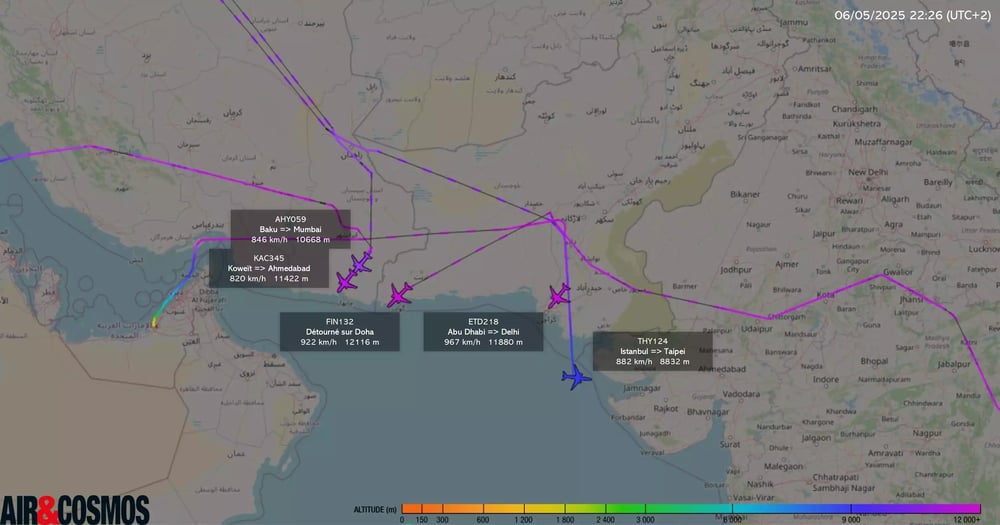The height and width of the screenshot is (525, 1000).
Task: Click the 12 000+ legend value
Action: coord(967,520)
